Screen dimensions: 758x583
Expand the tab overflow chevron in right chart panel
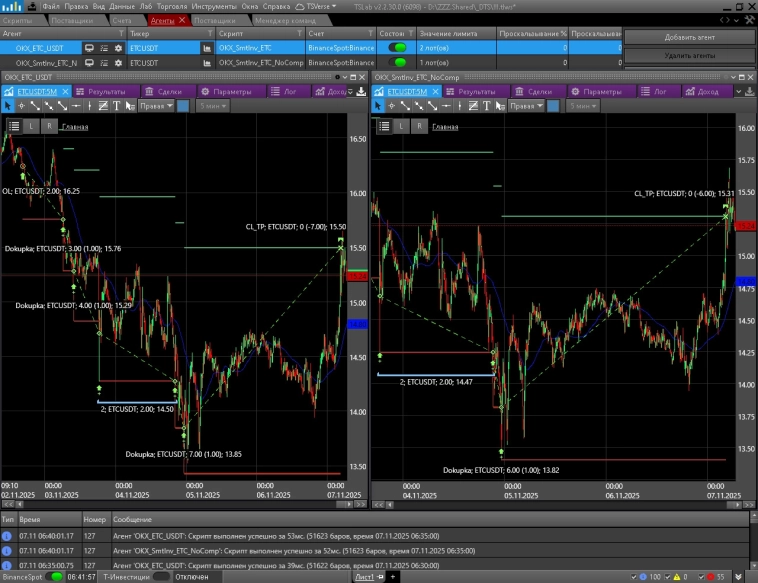[x=737, y=91]
